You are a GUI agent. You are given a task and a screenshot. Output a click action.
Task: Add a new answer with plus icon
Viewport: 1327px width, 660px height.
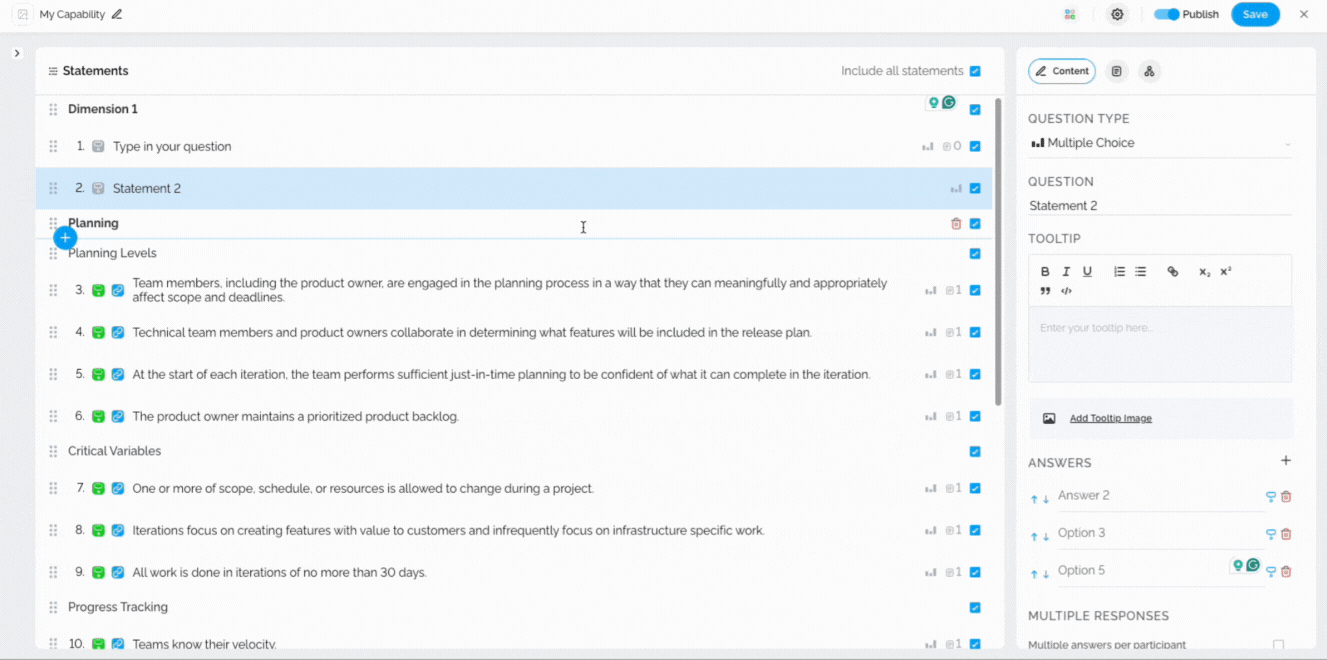point(1286,461)
